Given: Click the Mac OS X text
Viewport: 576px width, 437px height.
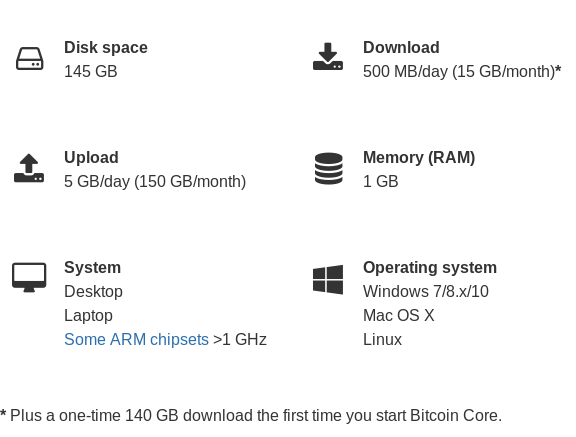Looking at the screenshot, I should coord(399,315).
